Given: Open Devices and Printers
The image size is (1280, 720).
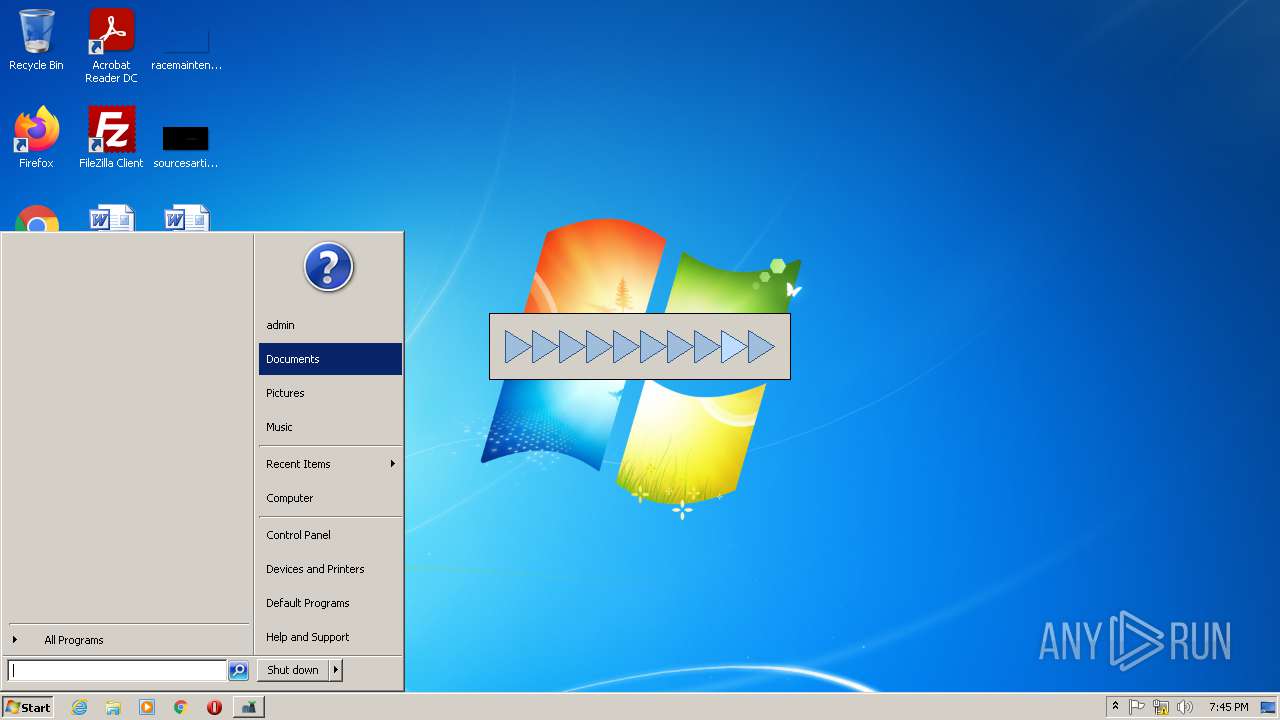Looking at the screenshot, I should (x=330, y=569).
